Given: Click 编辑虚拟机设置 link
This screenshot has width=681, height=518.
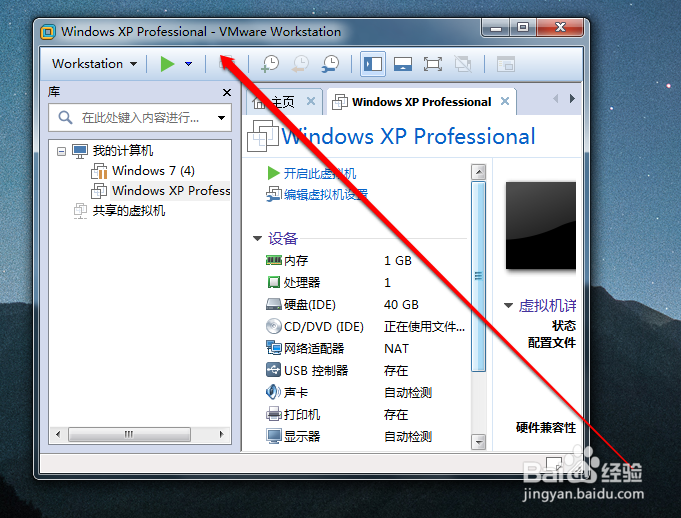Looking at the screenshot, I should [x=326, y=195].
